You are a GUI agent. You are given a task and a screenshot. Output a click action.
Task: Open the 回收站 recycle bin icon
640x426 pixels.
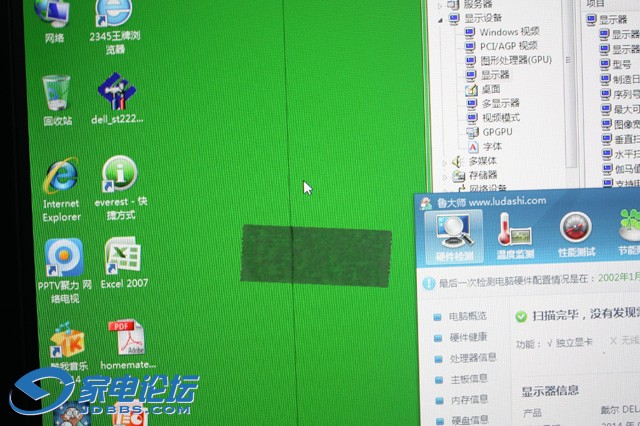(57, 100)
